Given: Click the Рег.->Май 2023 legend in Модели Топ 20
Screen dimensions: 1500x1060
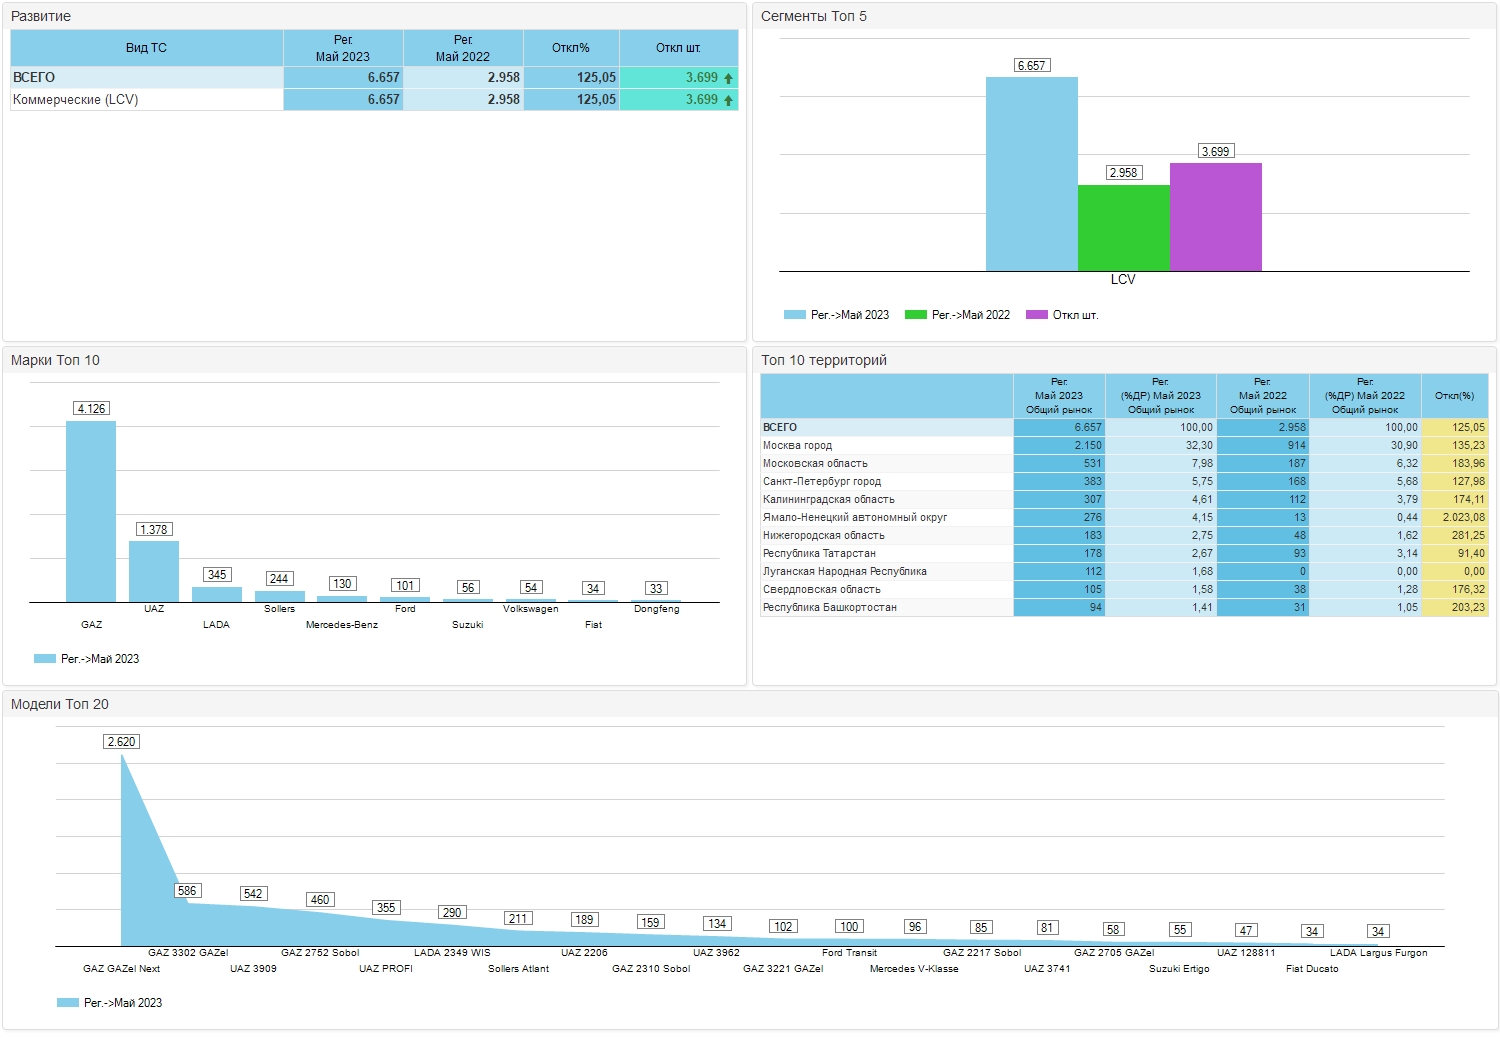Looking at the screenshot, I should coord(110,1003).
